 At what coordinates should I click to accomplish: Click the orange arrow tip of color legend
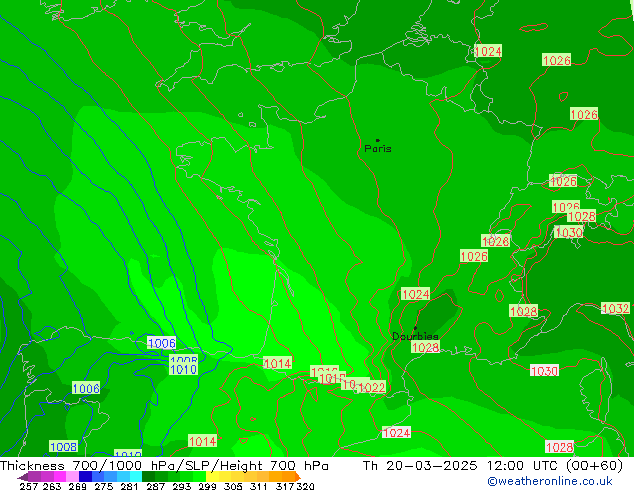(x=298, y=476)
